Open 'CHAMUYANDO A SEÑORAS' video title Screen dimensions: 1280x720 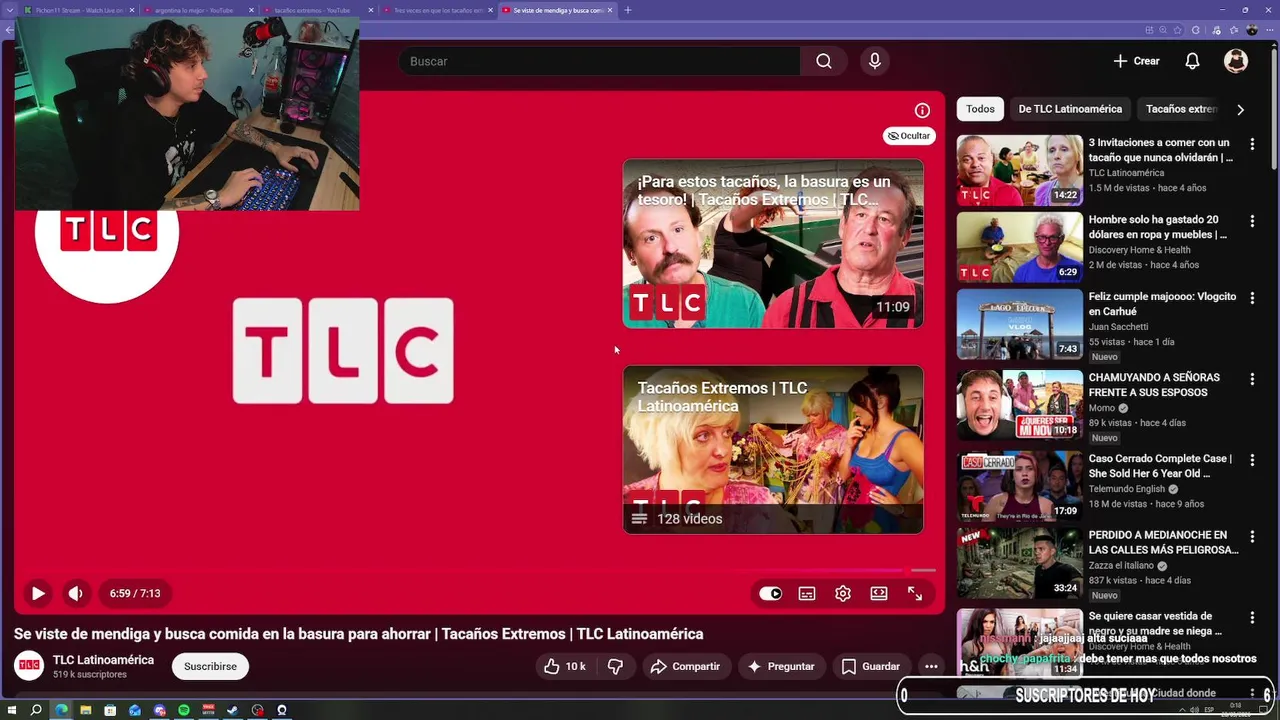tap(1154, 385)
